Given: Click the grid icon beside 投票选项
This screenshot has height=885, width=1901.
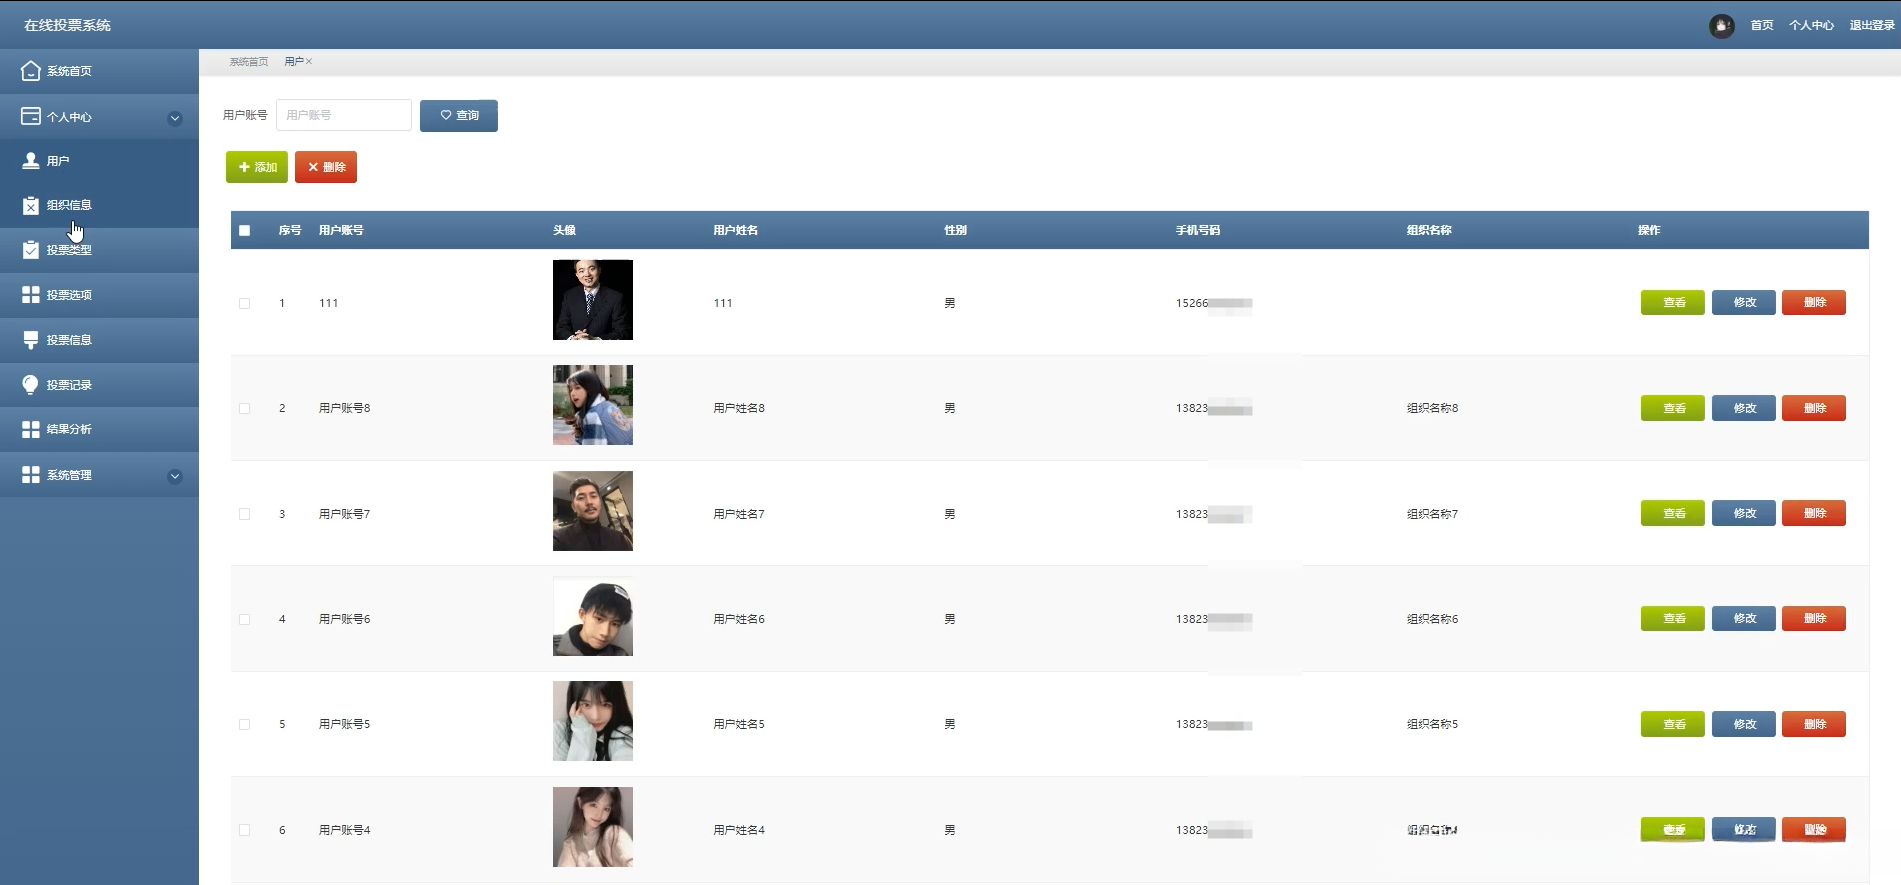Looking at the screenshot, I should 31,295.
